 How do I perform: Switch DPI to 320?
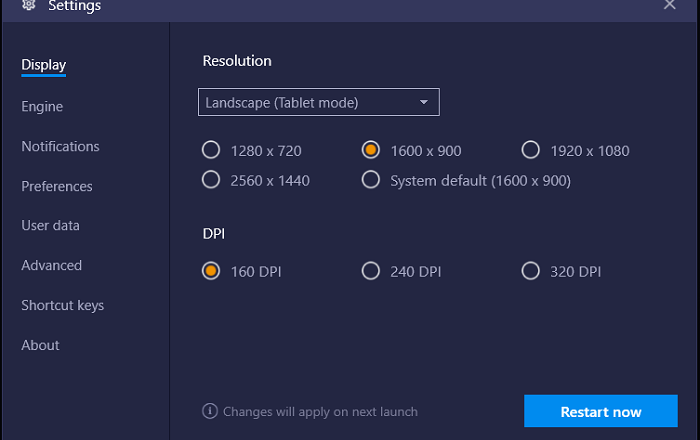click(x=531, y=271)
